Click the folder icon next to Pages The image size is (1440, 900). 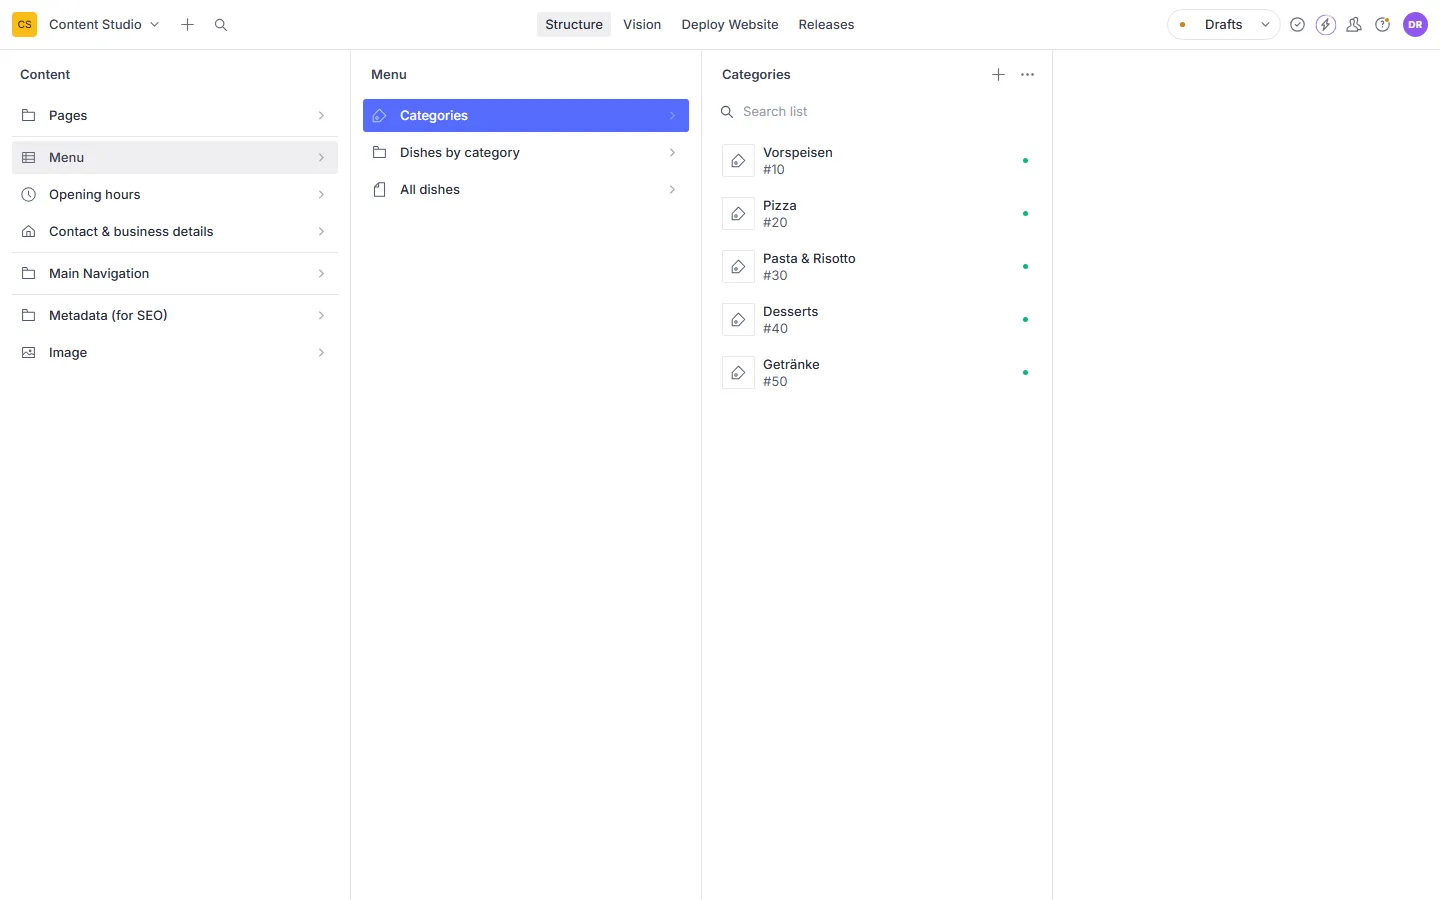29,115
